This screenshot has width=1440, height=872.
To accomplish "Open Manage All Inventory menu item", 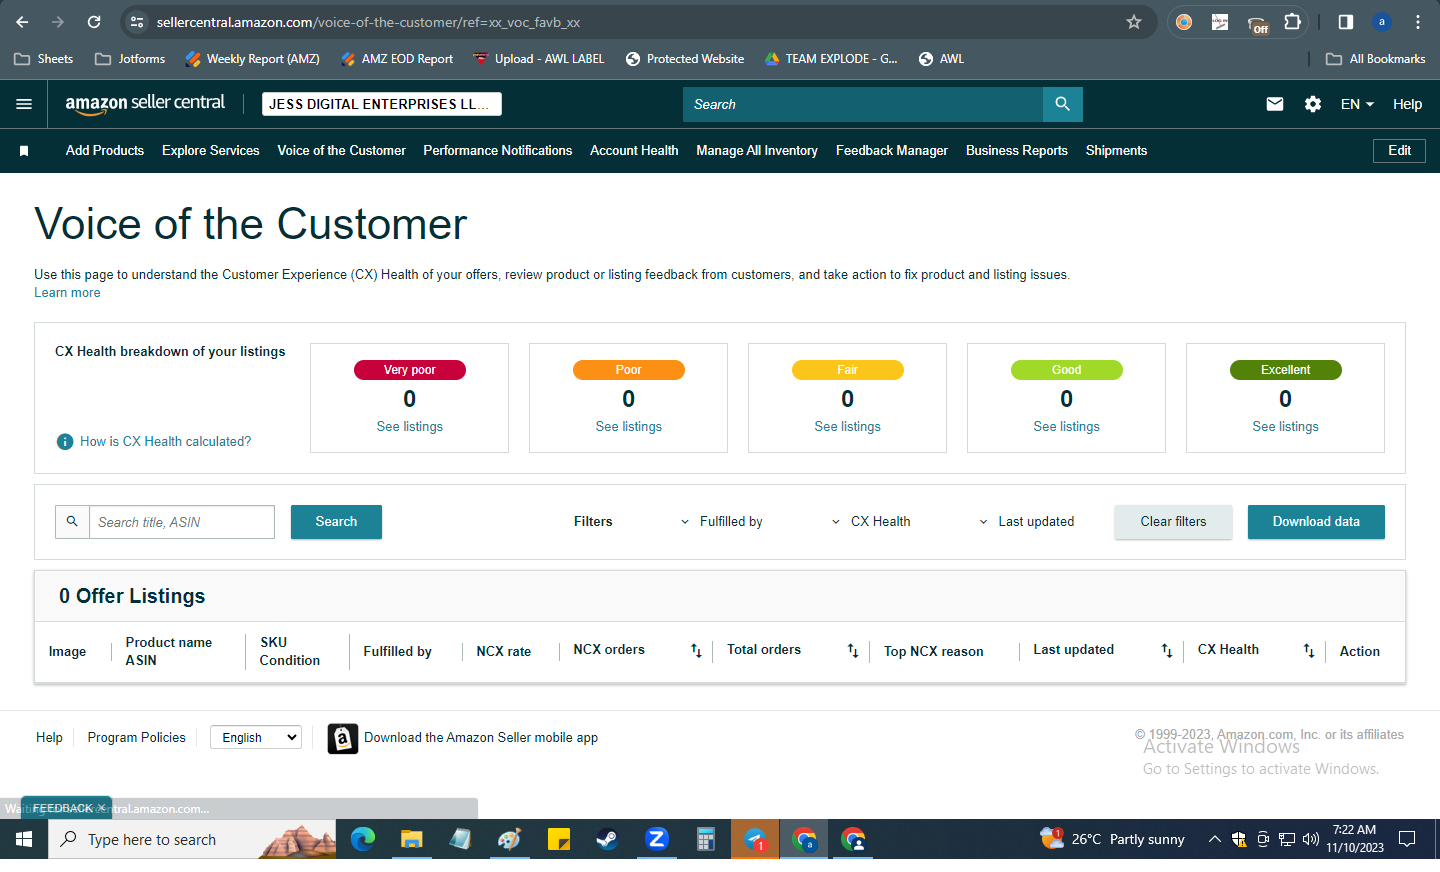I will [757, 151].
